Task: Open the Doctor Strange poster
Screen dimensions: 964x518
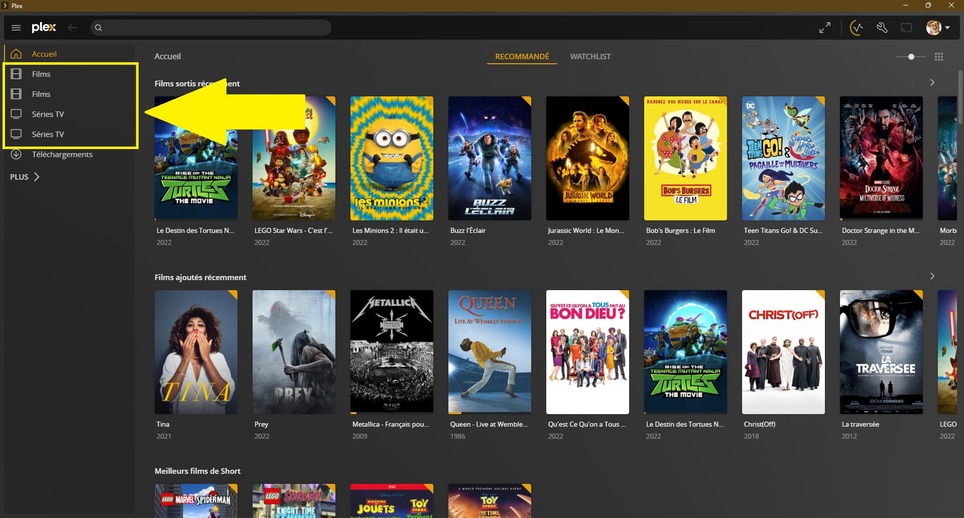Action: (x=881, y=158)
